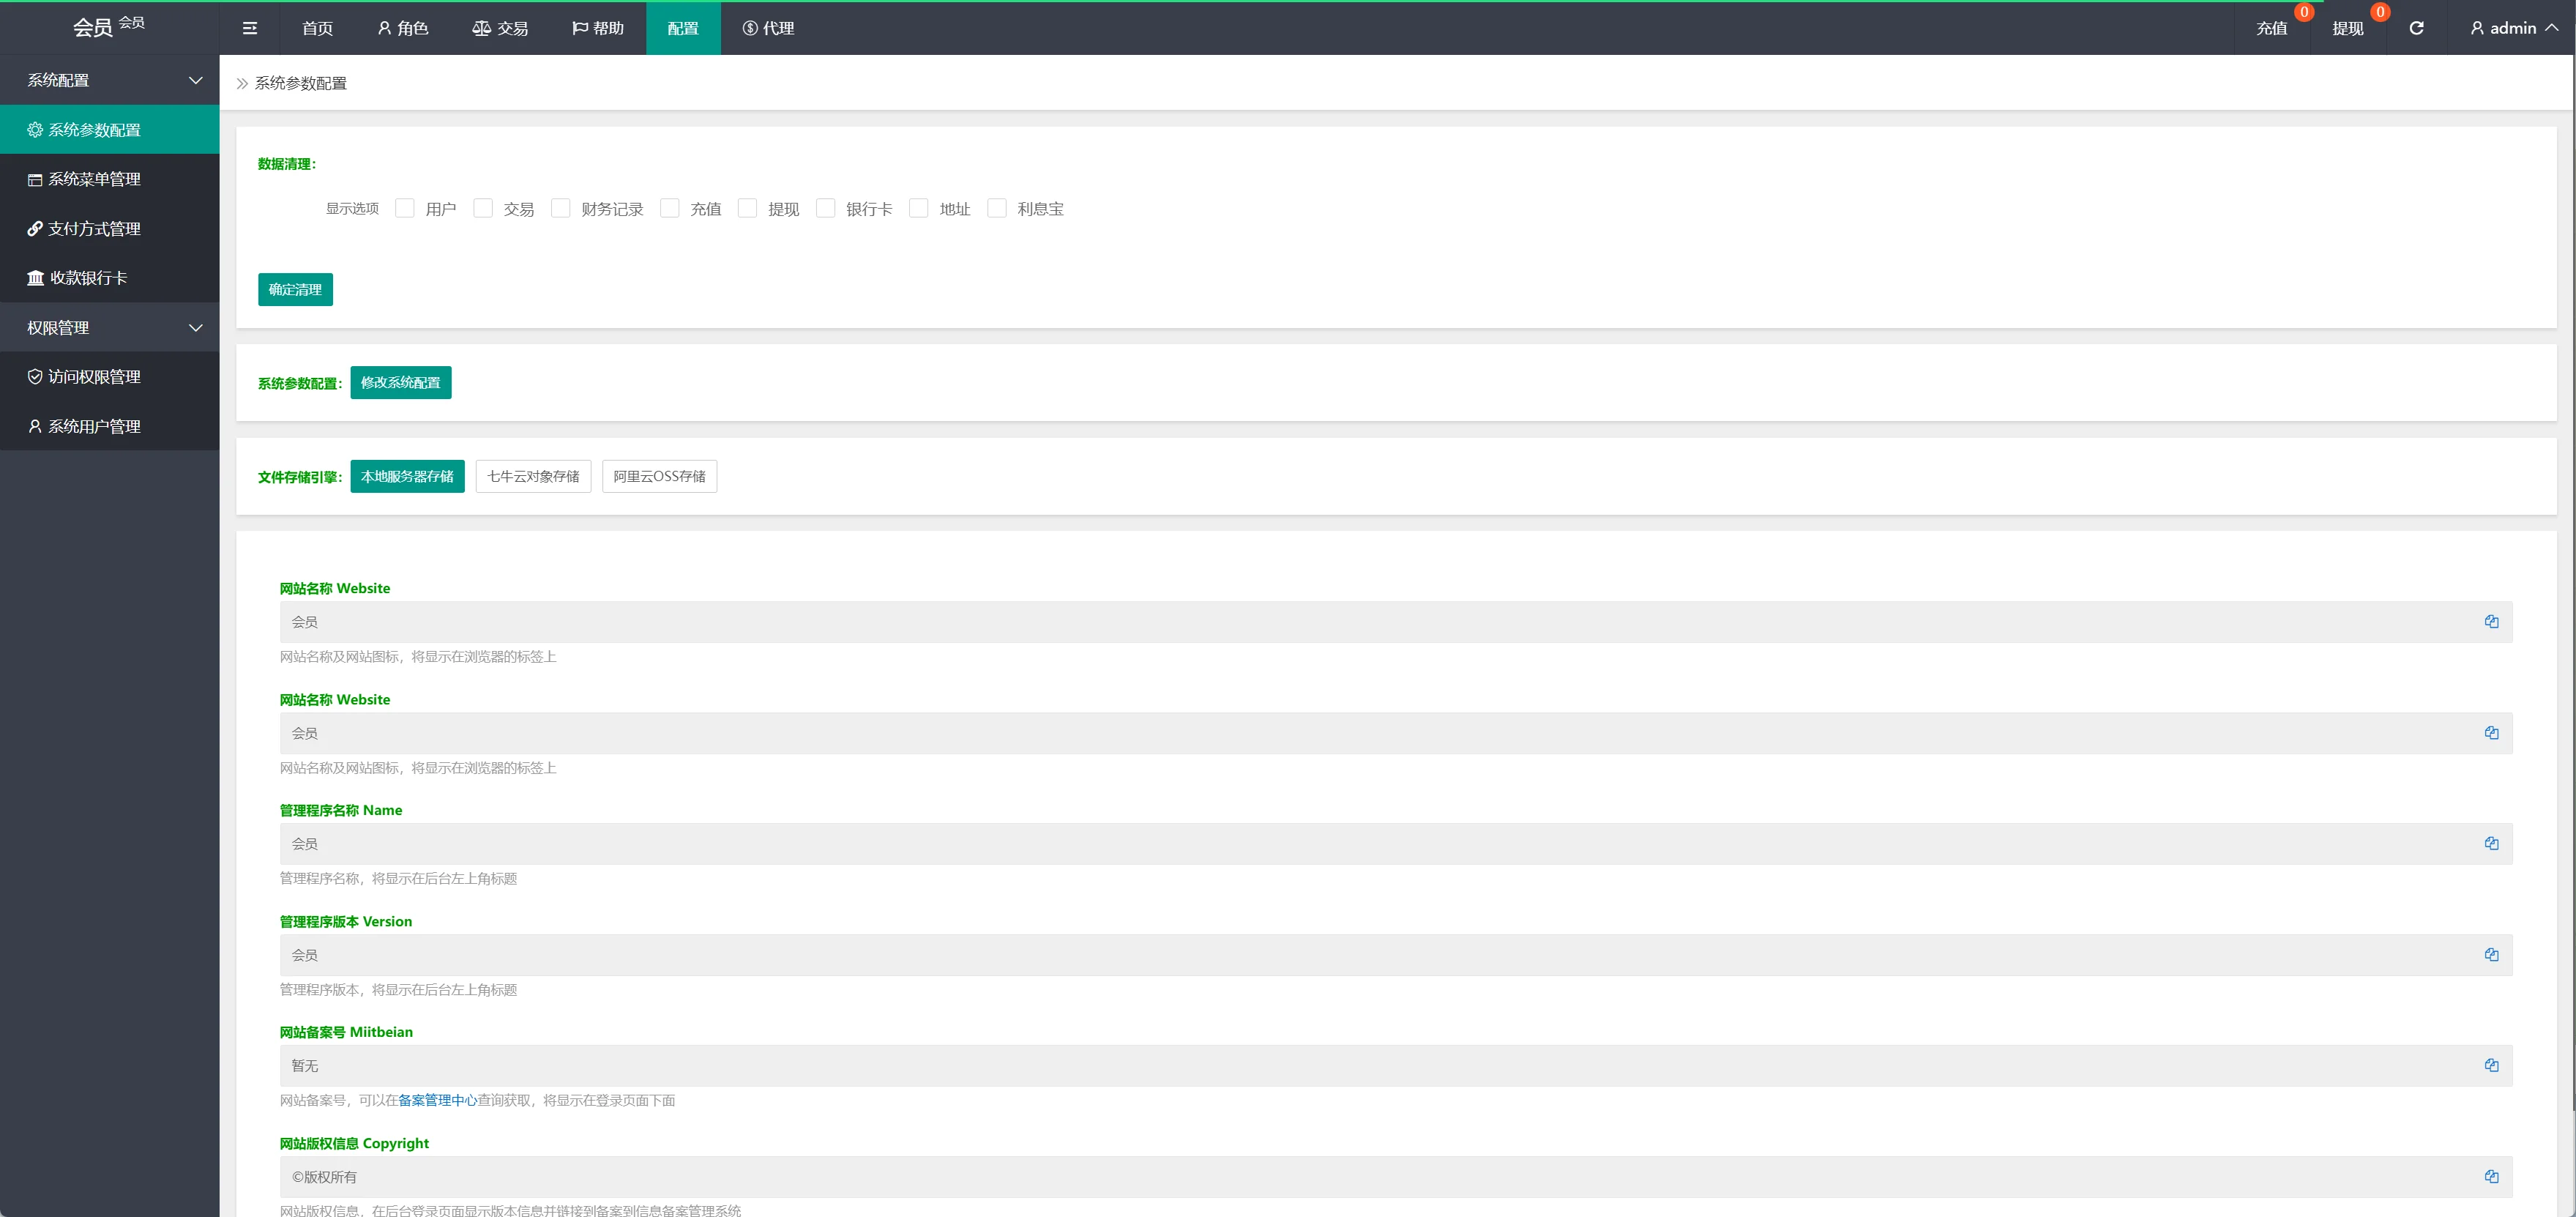Click the sidebar collapse hamburger icon
Screen dimensions: 2576x1217
[x=250, y=28]
